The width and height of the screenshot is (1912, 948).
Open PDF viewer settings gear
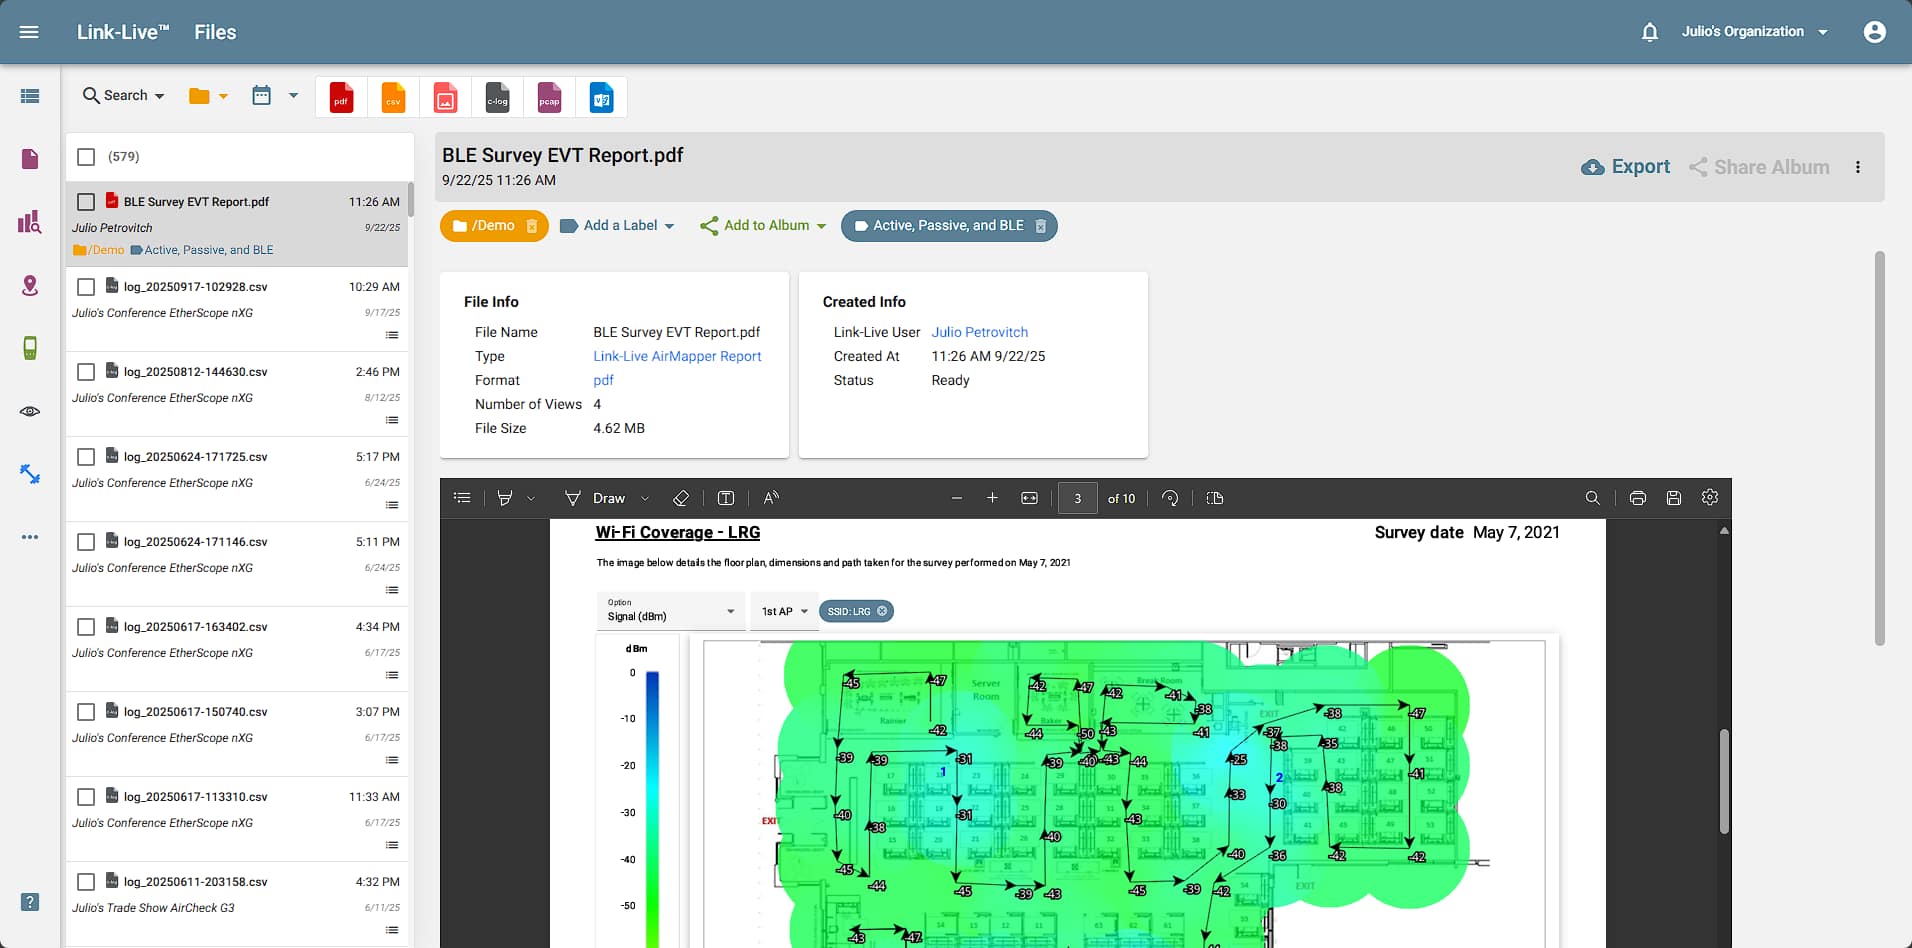click(x=1710, y=497)
